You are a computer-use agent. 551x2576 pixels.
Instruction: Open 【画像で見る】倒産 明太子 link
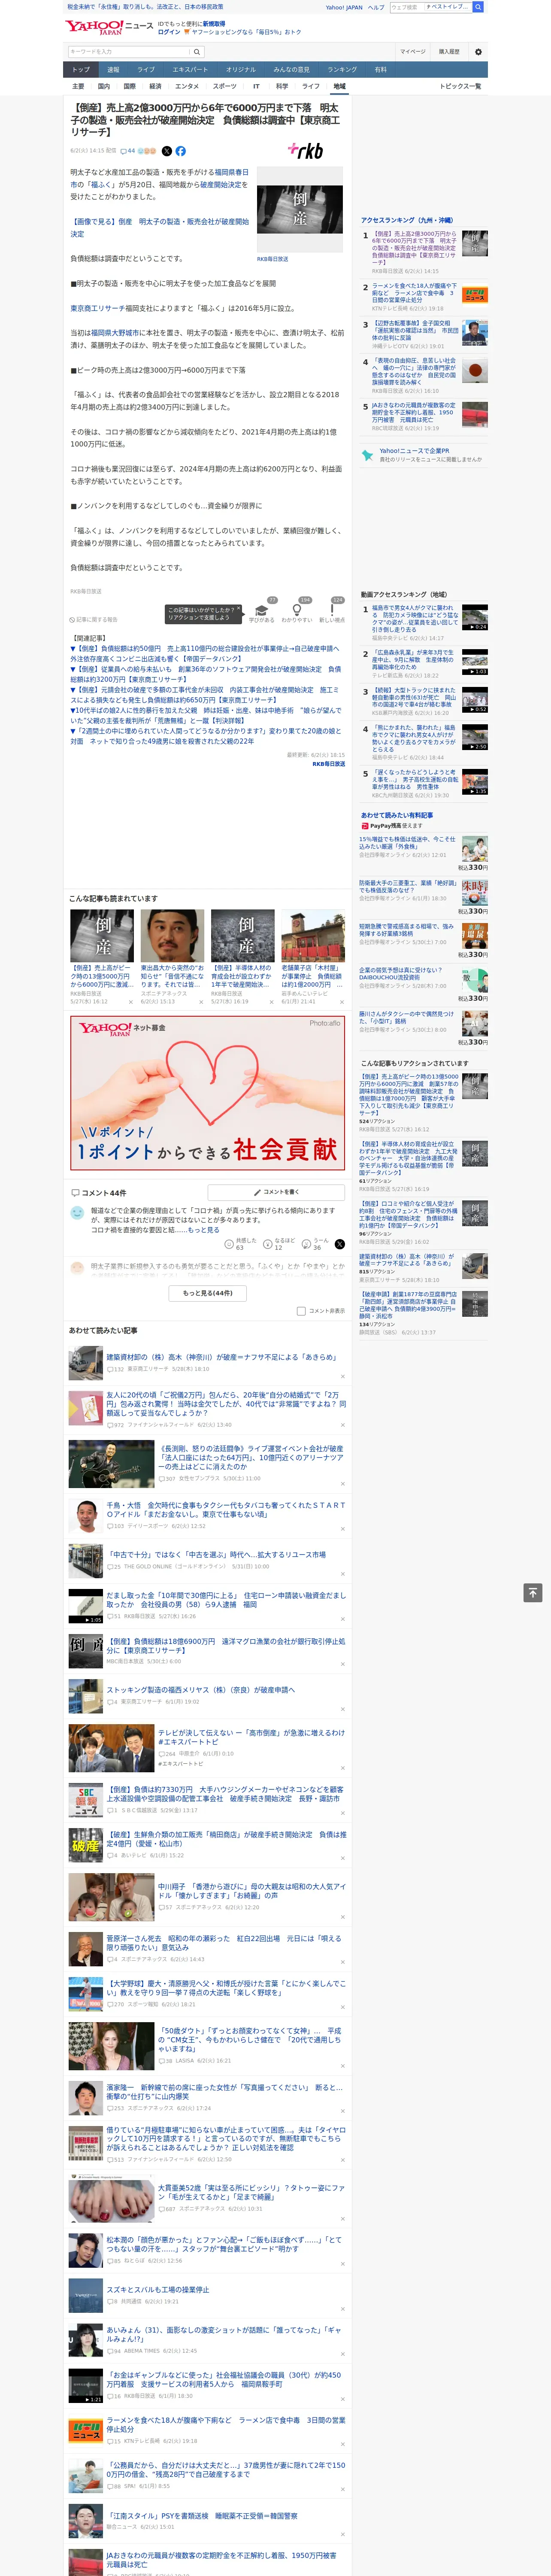click(x=160, y=228)
